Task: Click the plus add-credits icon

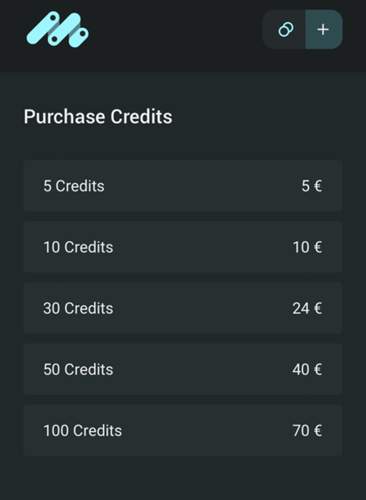Action: (x=323, y=30)
